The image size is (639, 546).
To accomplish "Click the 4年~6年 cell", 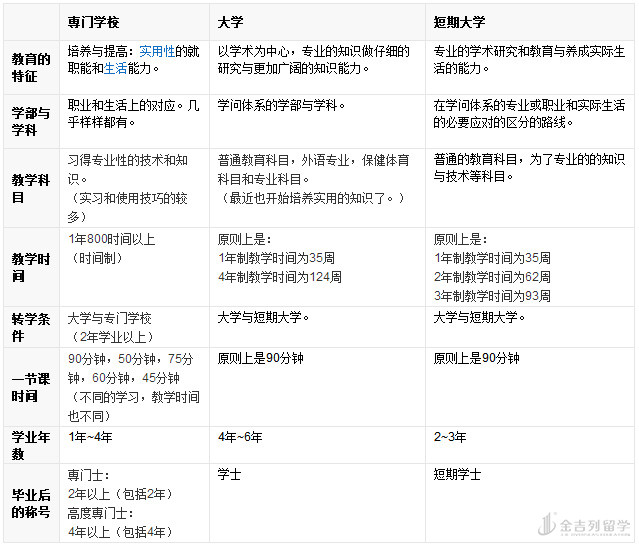I will (240, 438).
